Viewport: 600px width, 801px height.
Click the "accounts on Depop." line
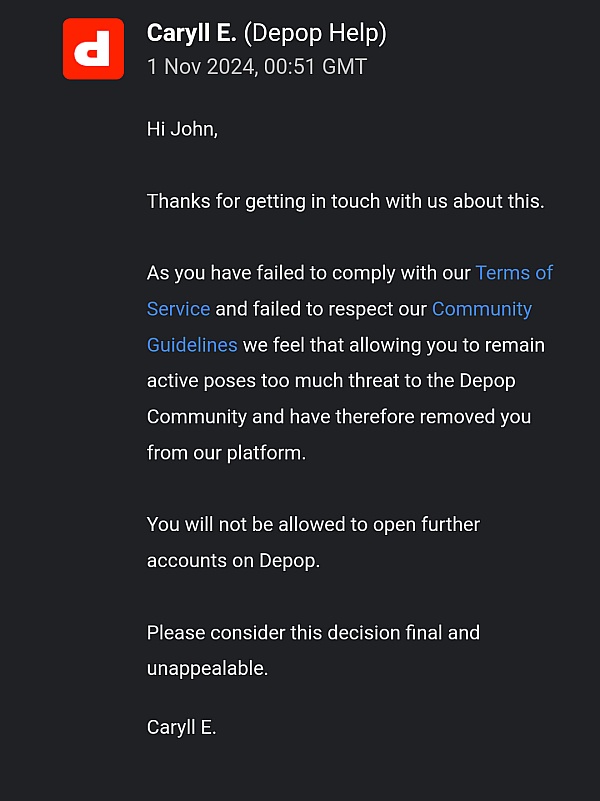pos(233,561)
